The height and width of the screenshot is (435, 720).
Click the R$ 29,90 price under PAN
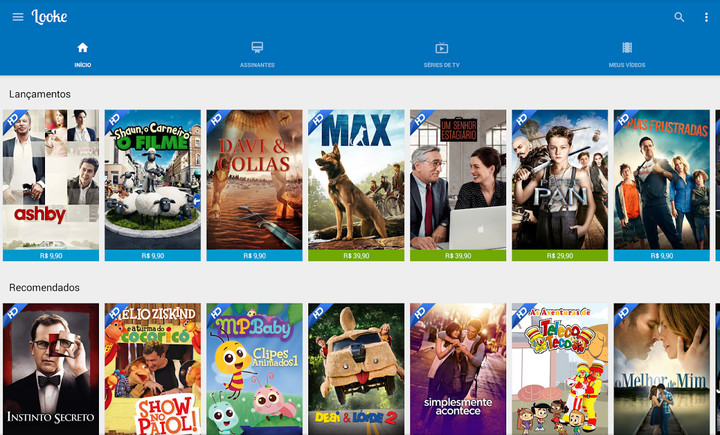559,255
